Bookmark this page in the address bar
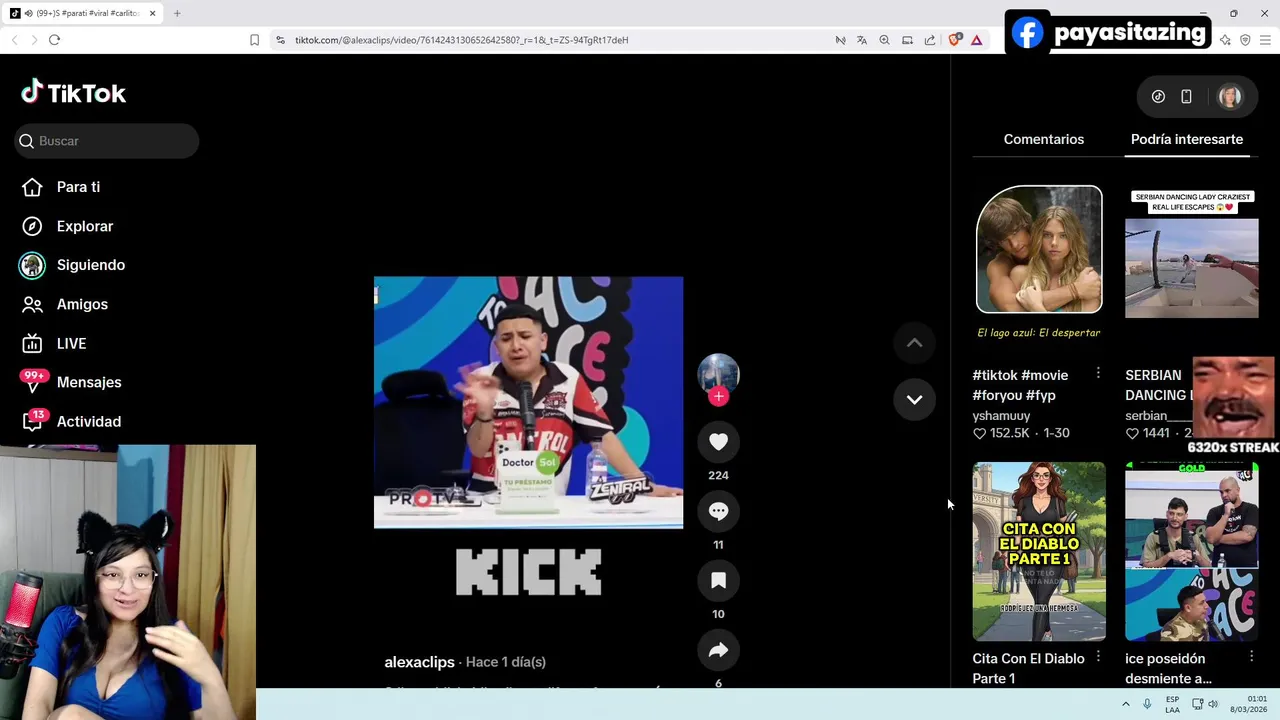The image size is (1280, 720). (254, 40)
